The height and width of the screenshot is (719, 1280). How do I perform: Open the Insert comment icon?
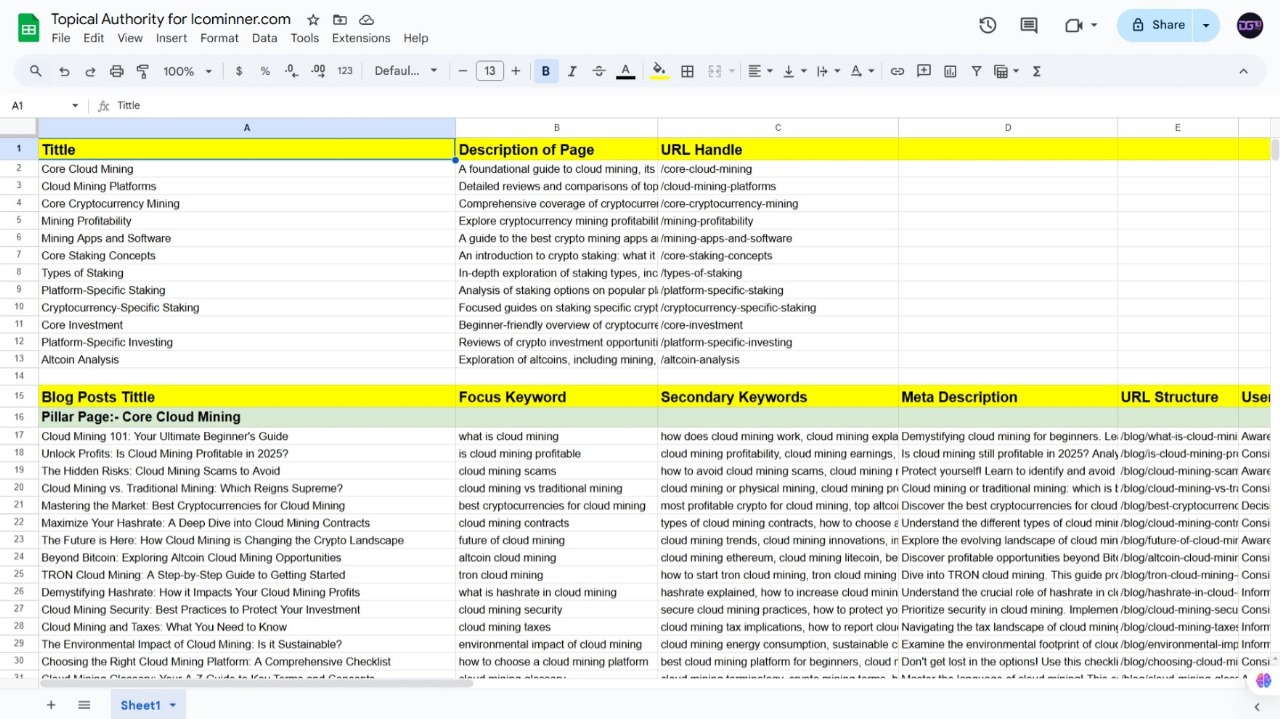pos(924,71)
